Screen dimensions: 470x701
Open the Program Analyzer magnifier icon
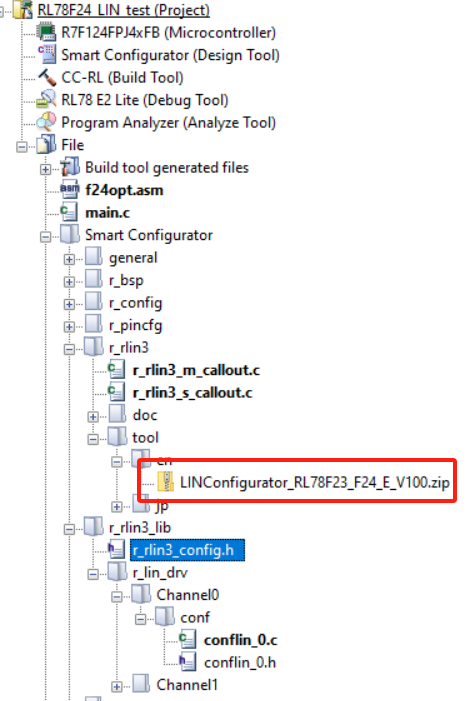click(x=46, y=122)
